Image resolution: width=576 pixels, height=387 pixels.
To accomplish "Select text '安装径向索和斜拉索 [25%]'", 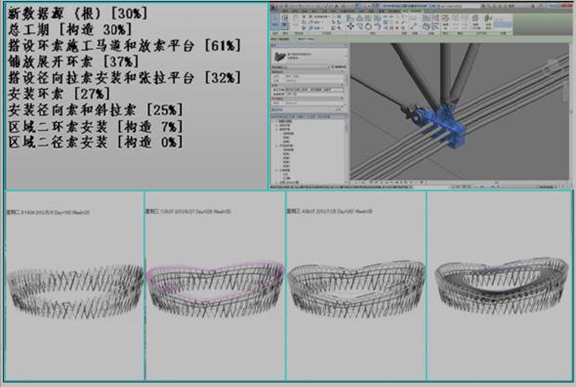I will pyautogui.click(x=95, y=110).
